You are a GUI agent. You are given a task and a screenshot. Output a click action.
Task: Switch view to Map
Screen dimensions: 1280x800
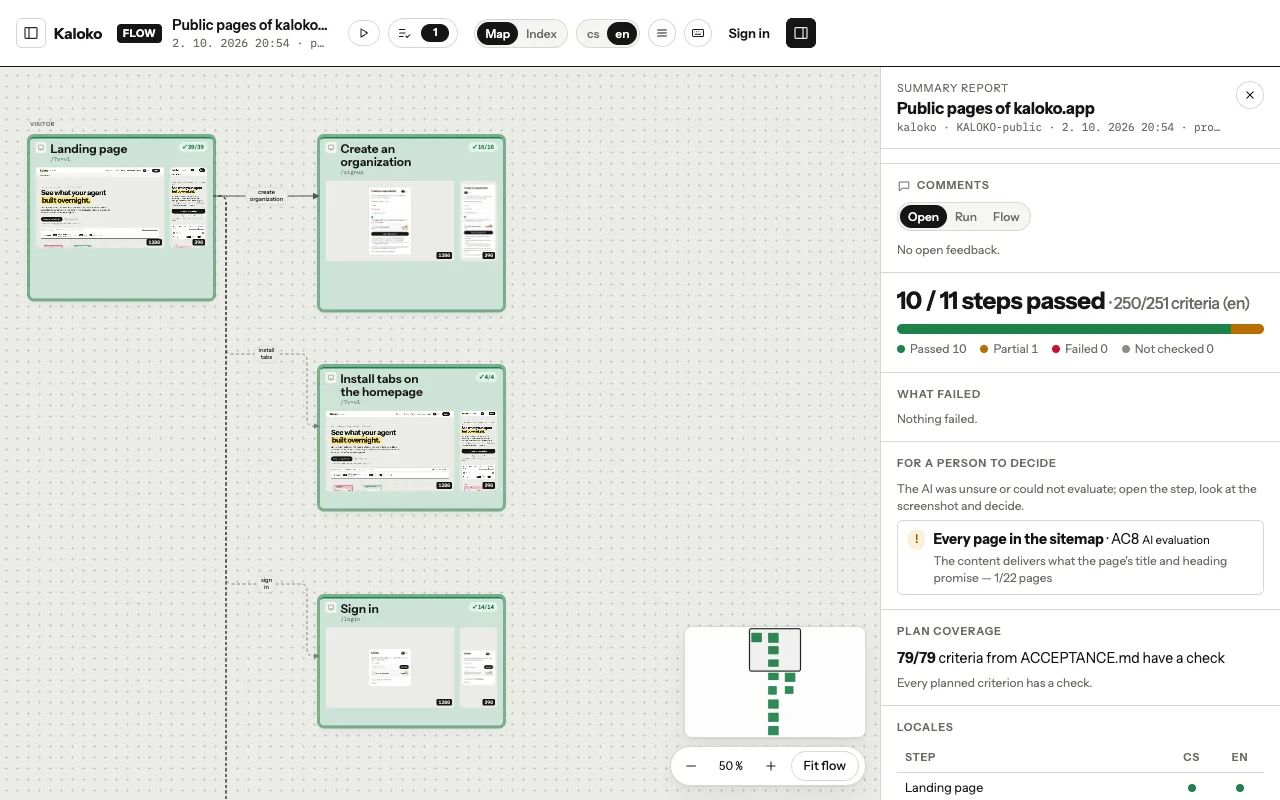[498, 33]
